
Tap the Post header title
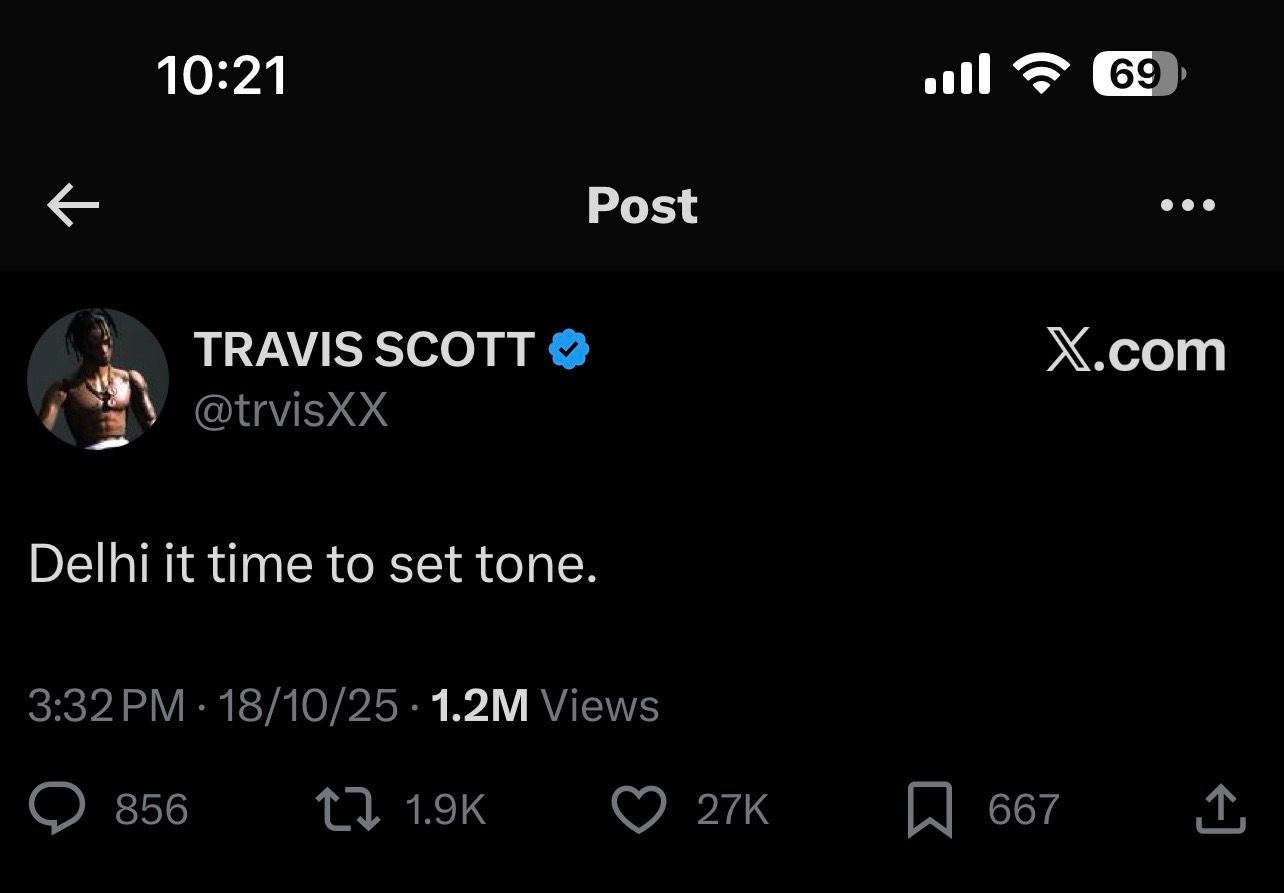(642, 206)
